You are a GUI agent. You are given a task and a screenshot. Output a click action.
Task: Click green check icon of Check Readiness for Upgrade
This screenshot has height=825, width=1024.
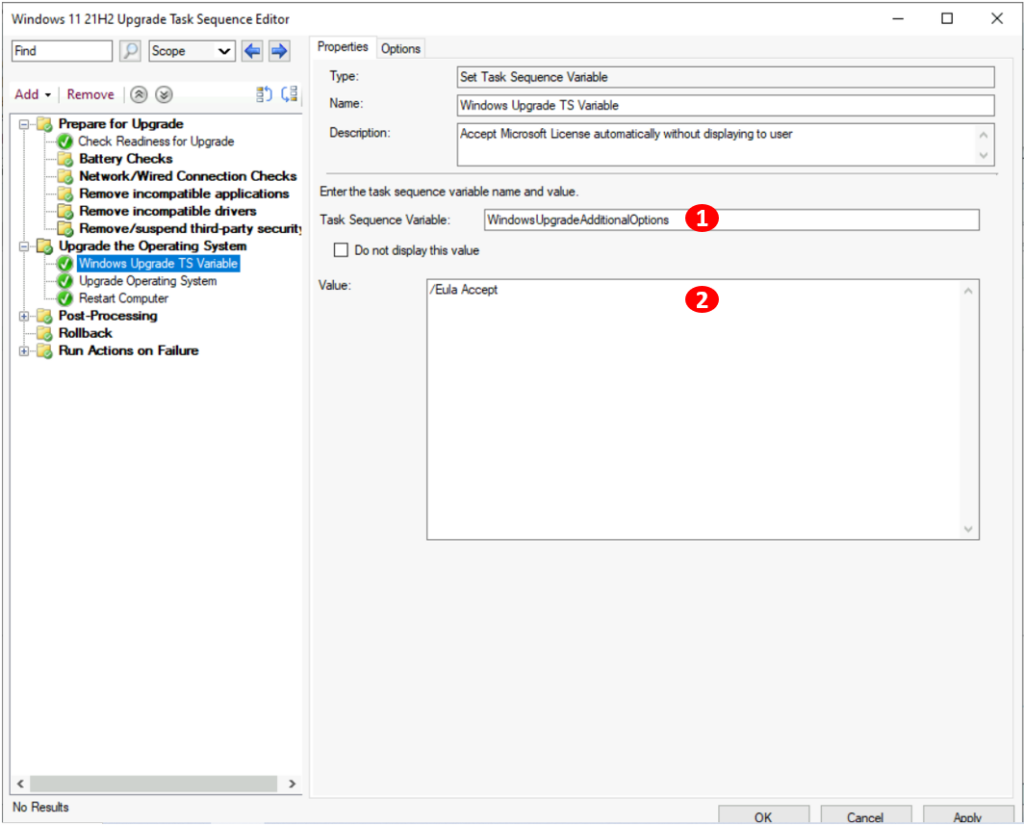click(65, 141)
